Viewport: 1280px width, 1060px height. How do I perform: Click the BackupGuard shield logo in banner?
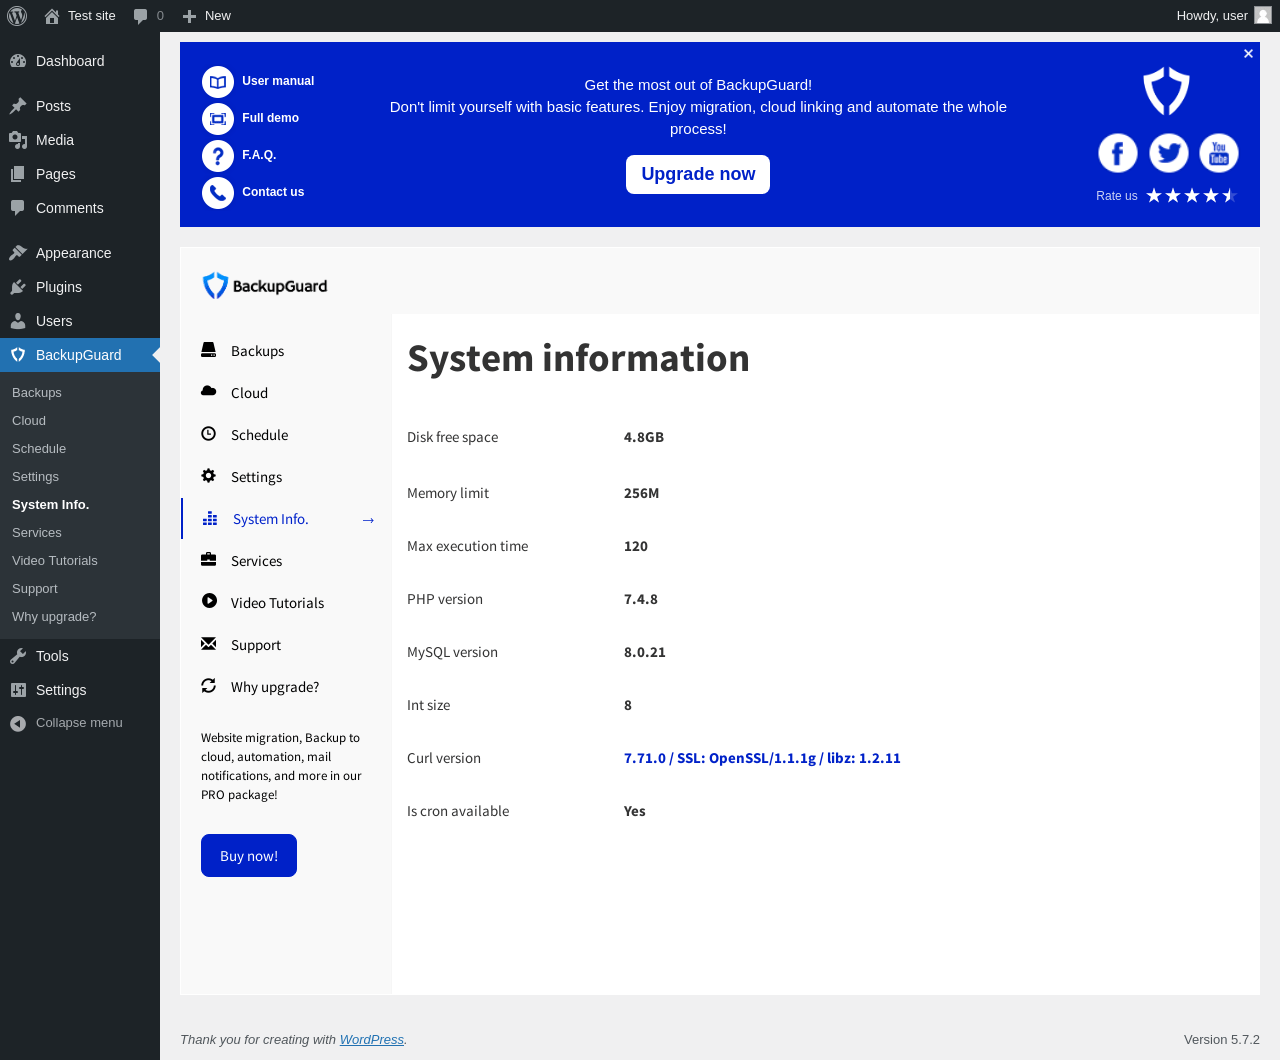pyautogui.click(x=1167, y=92)
